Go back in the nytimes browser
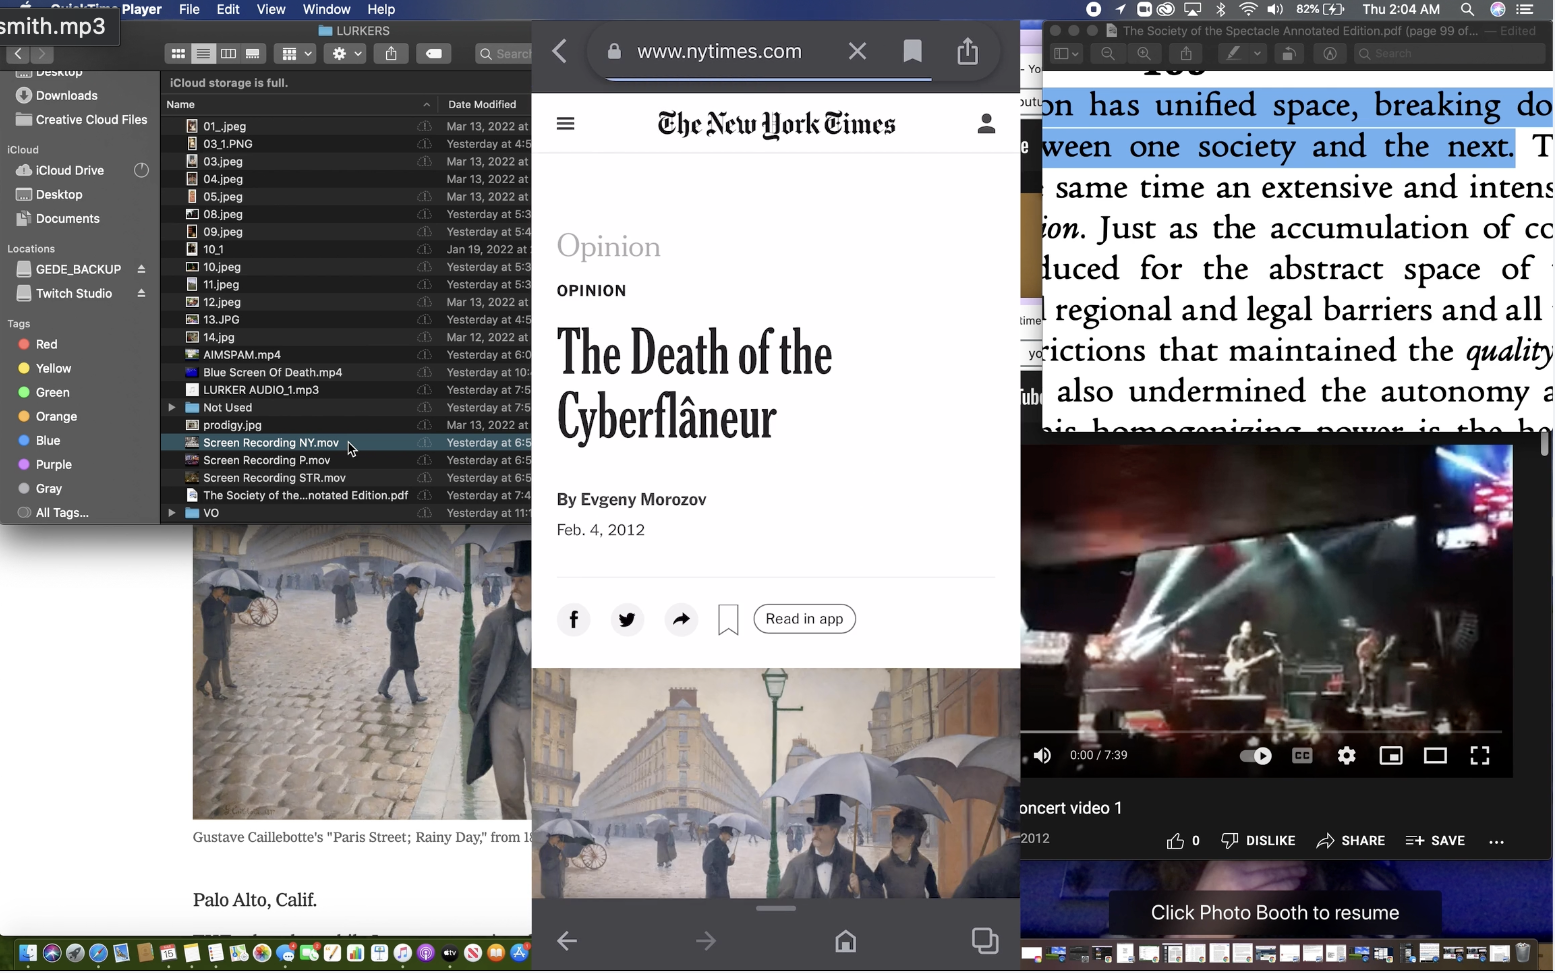The height and width of the screenshot is (976, 1556). pyautogui.click(x=560, y=52)
